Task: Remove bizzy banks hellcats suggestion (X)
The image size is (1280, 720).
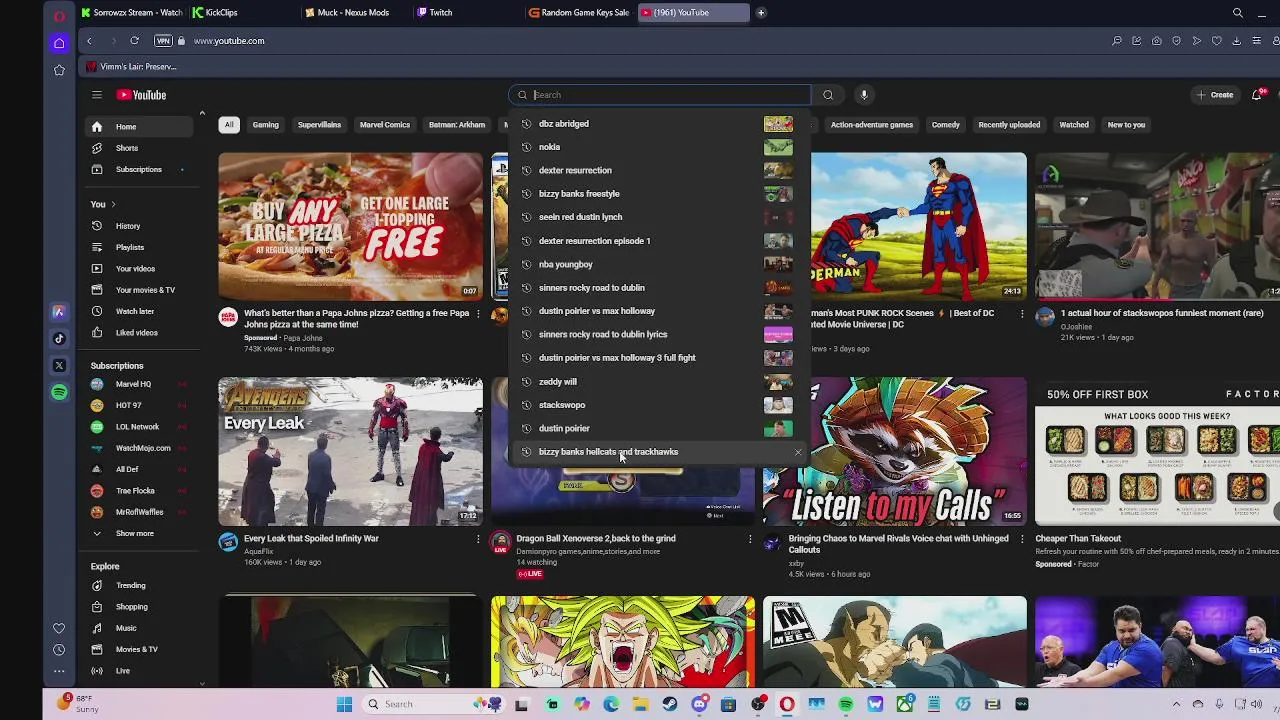Action: click(798, 453)
